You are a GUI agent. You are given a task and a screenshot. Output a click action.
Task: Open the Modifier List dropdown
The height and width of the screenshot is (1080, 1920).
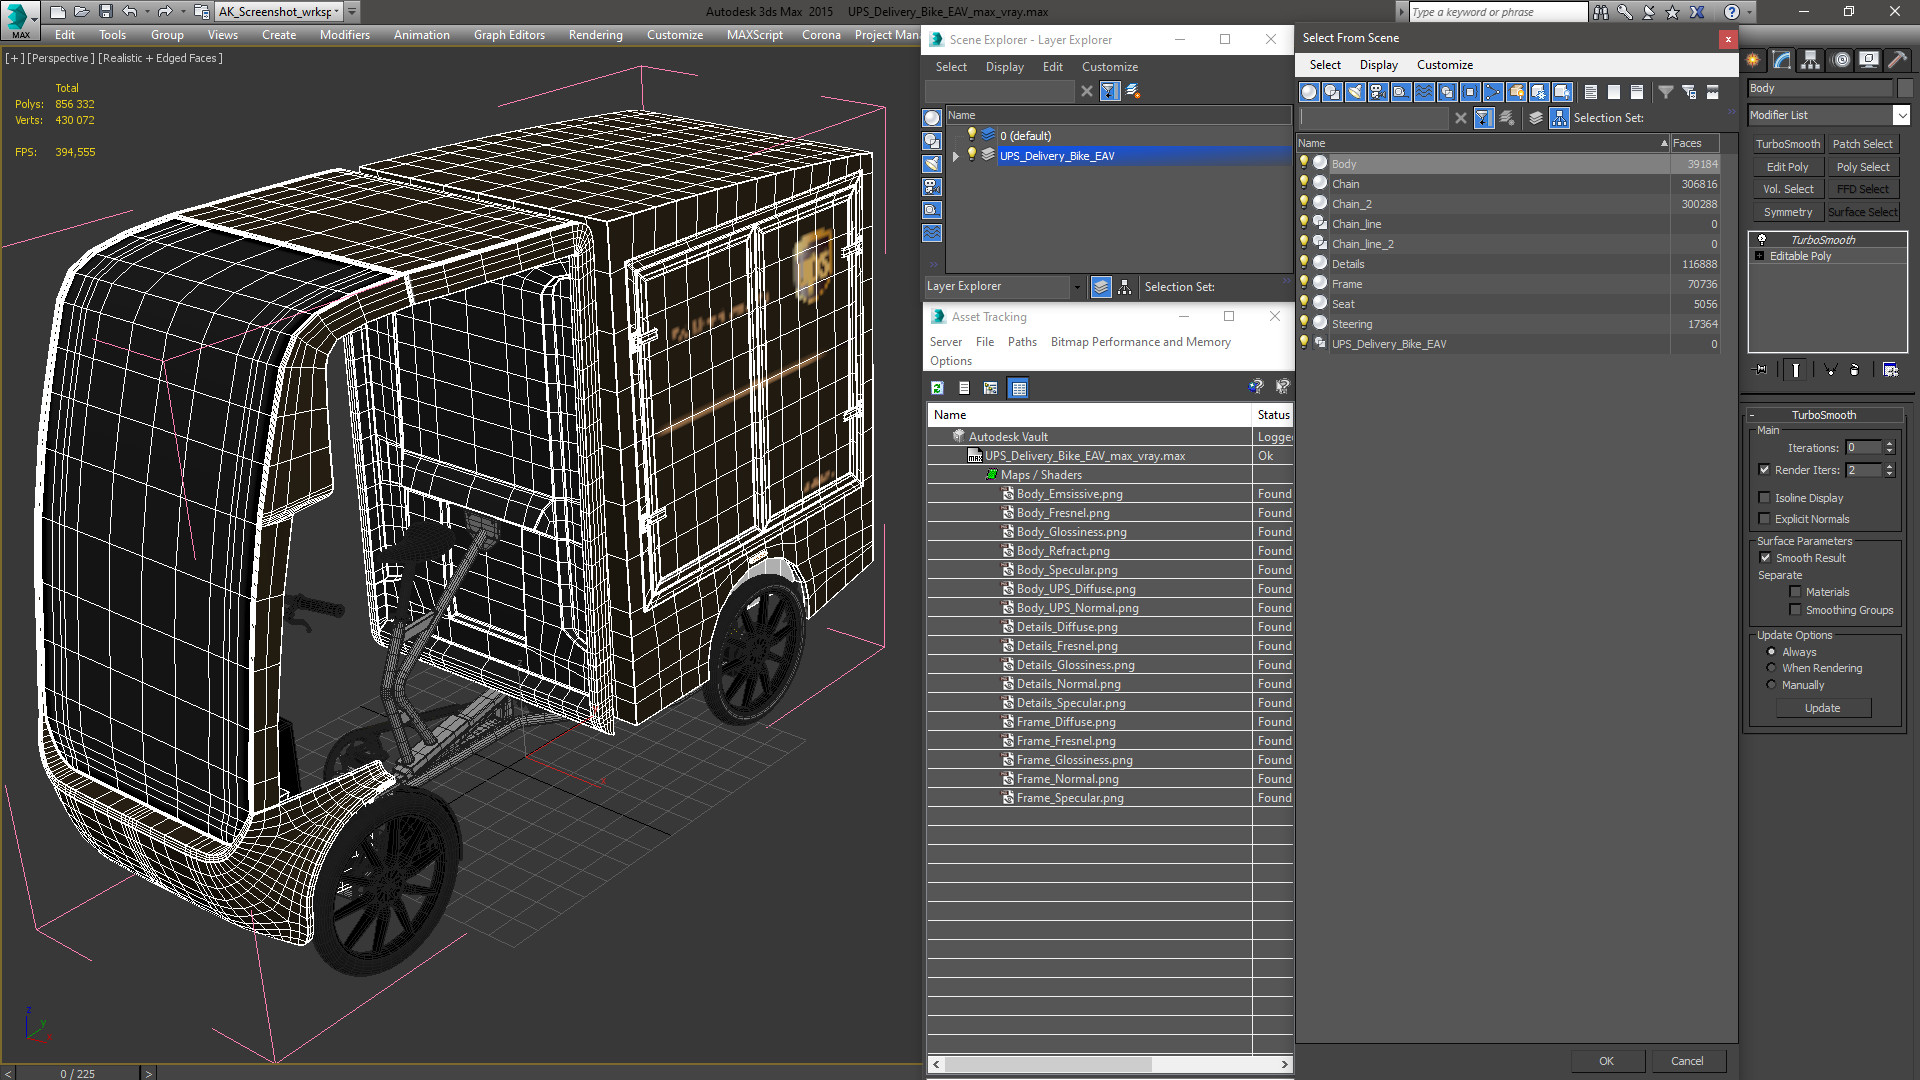[1901, 116]
